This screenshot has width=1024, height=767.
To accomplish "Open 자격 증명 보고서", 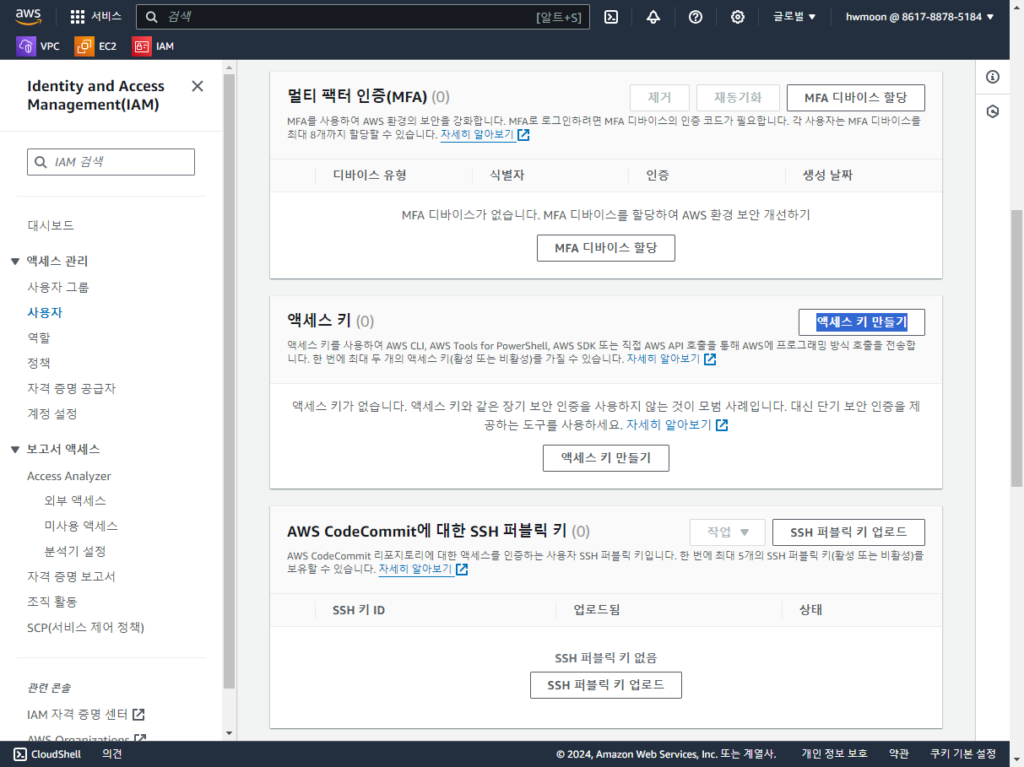I will pyautogui.click(x=71, y=576).
